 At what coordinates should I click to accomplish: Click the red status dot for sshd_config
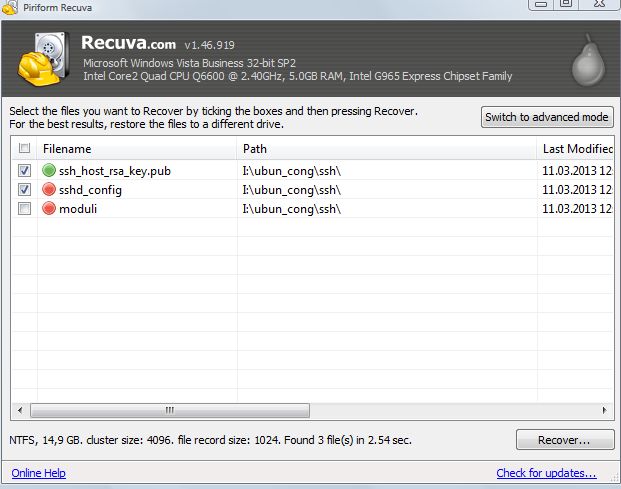pos(49,189)
